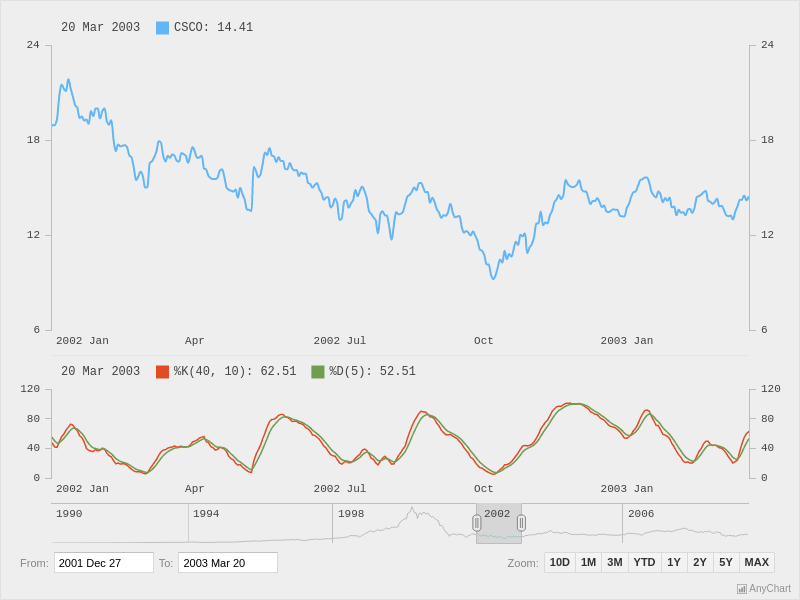
Task: Zoom chart to 1Y
Action: click(674, 562)
